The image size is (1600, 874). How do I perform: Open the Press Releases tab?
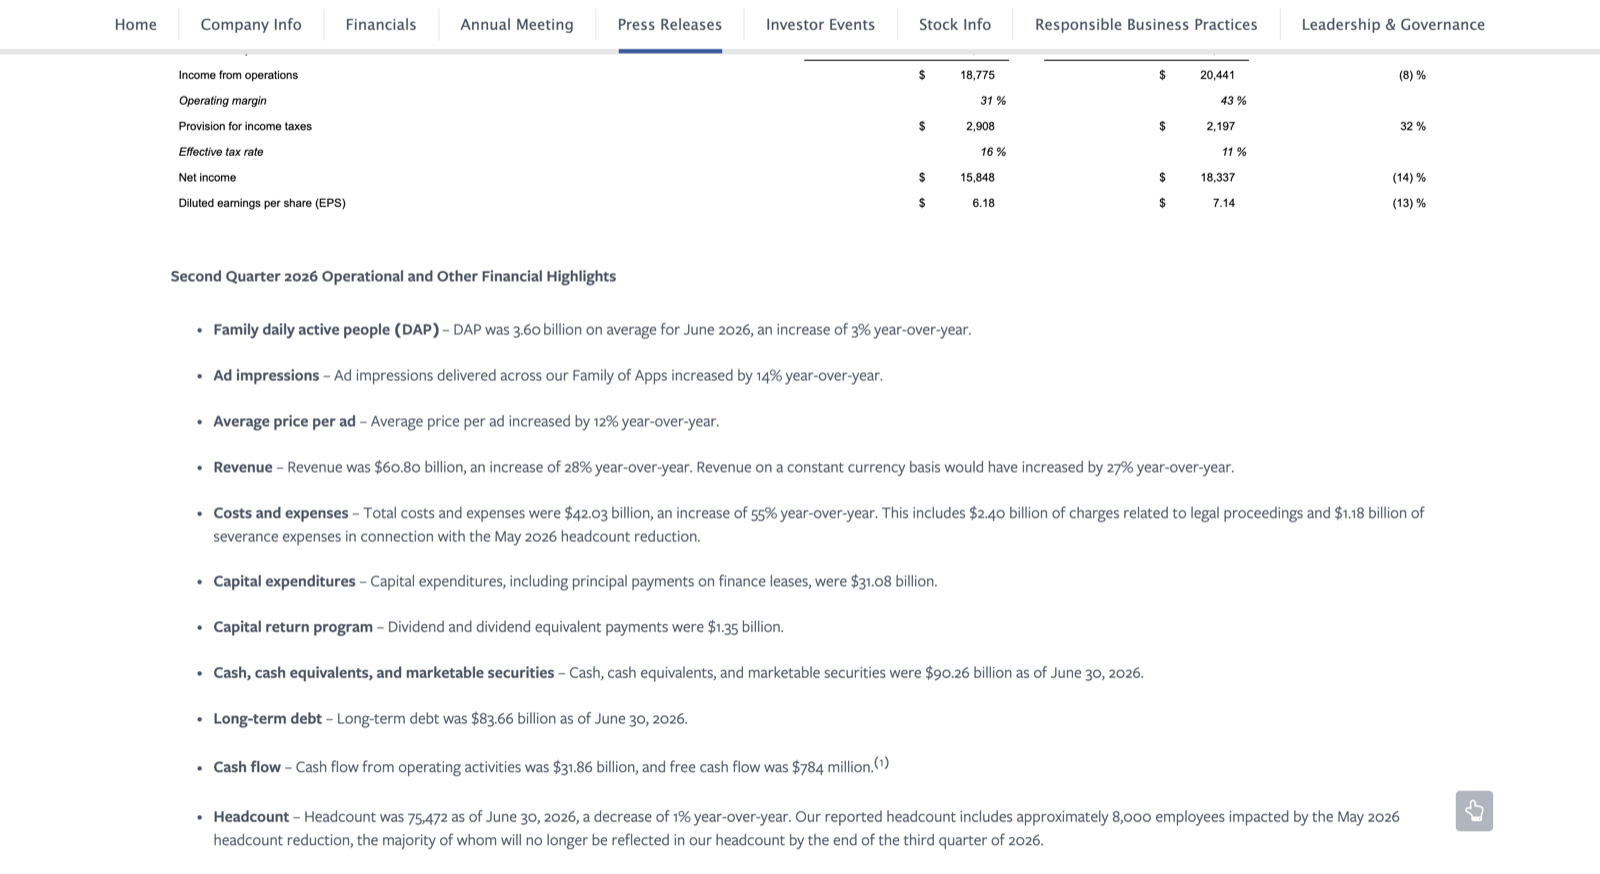[670, 24]
